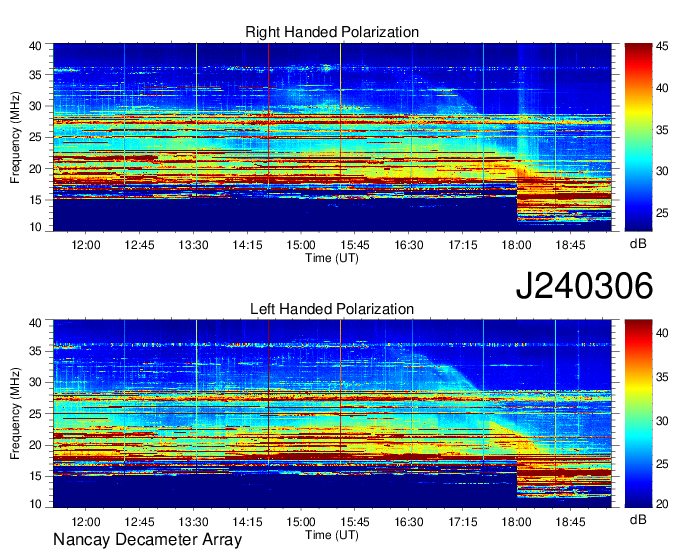Click the Right Handed Polarization title

(x=332, y=32)
